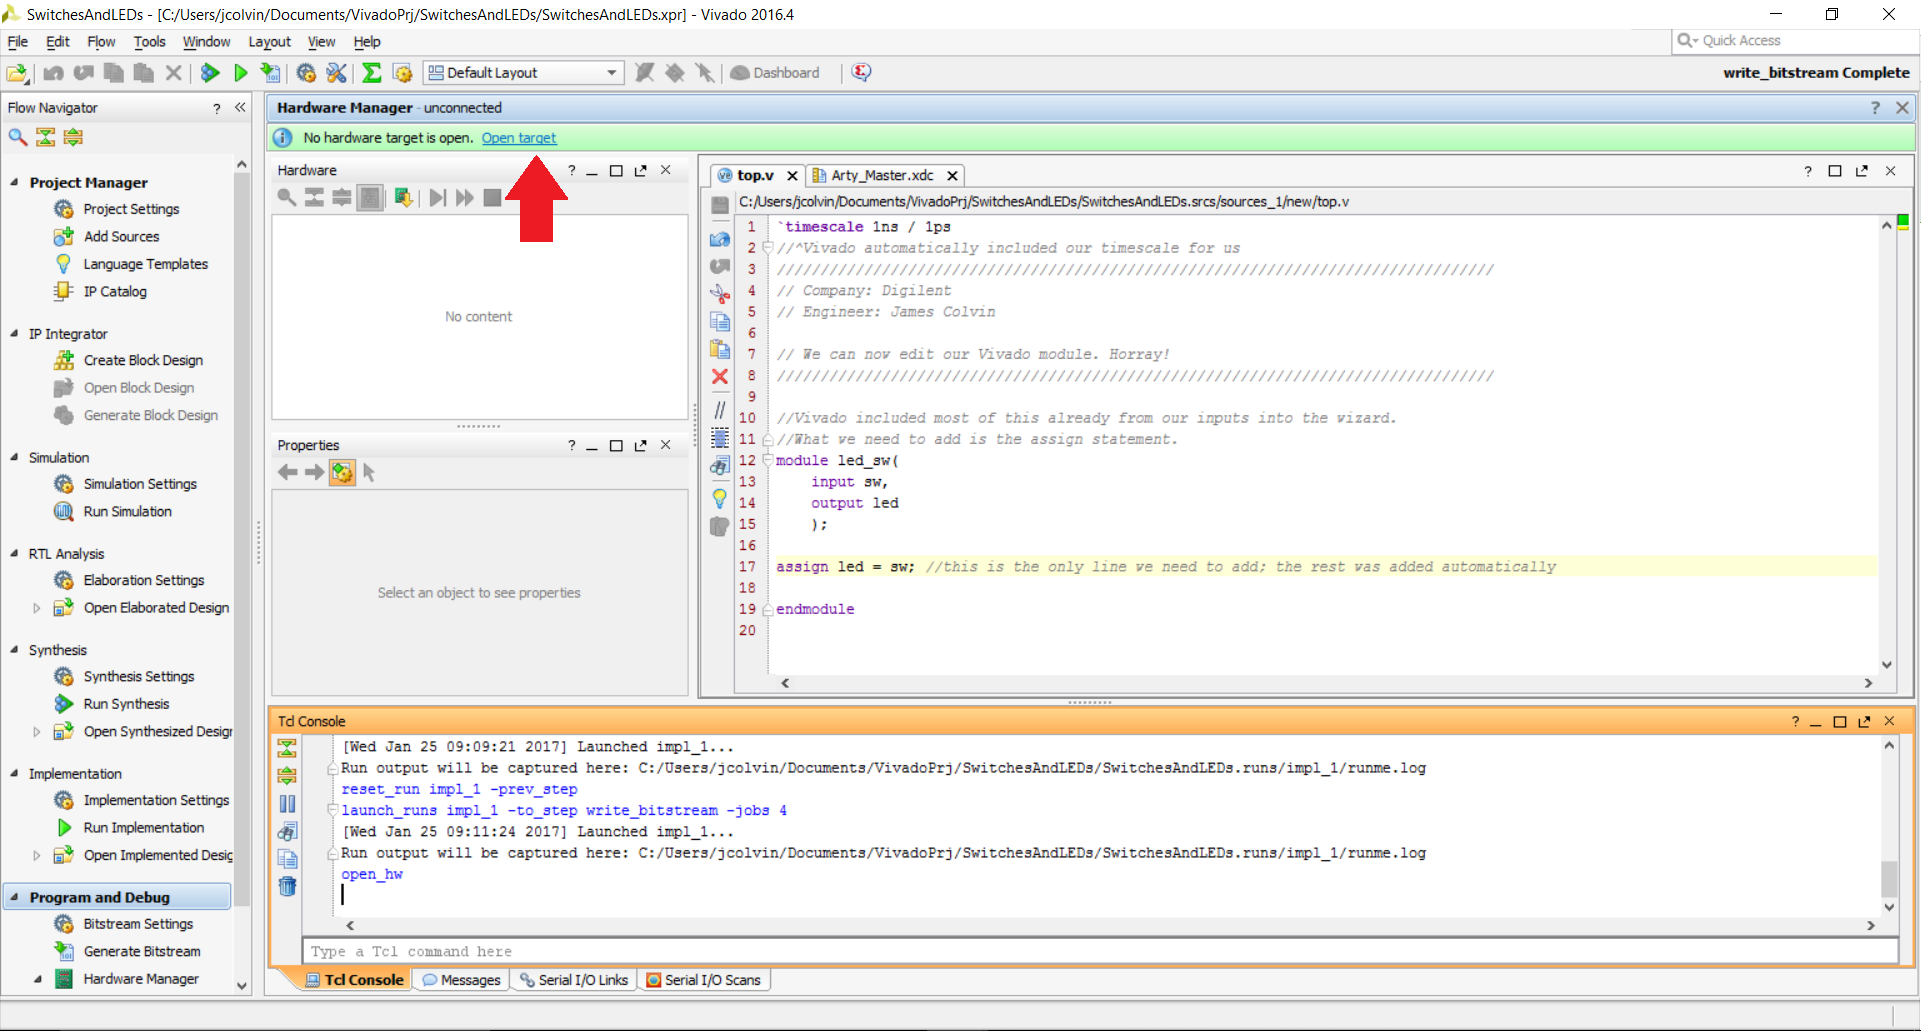Switch to the Serial I/O Links tab
Image resolution: width=1921 pixels, height=1031 pixels.
click(574, 981)
